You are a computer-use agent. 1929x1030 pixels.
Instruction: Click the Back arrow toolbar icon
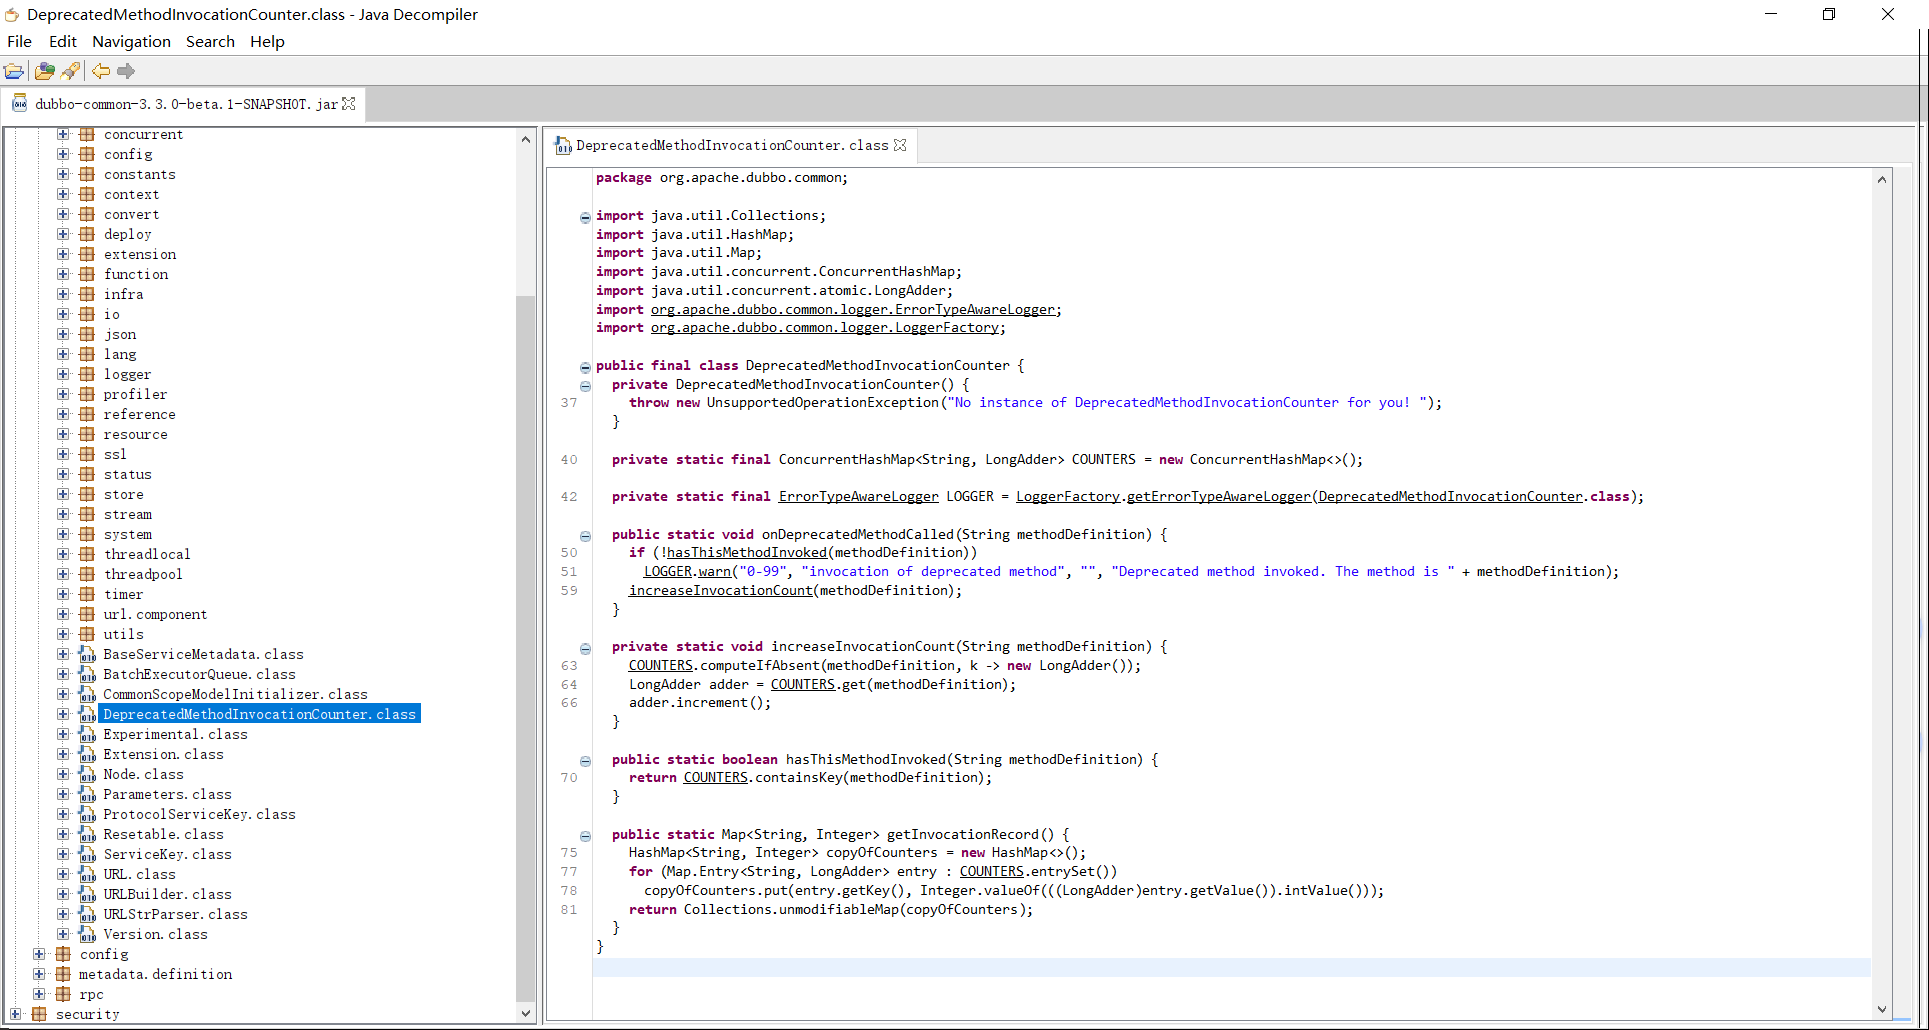(x=101, y=71)
